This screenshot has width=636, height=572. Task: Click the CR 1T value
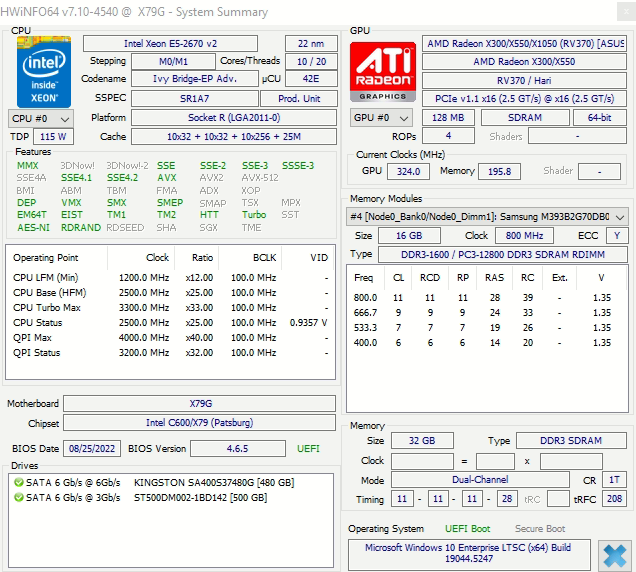(615, 480)
